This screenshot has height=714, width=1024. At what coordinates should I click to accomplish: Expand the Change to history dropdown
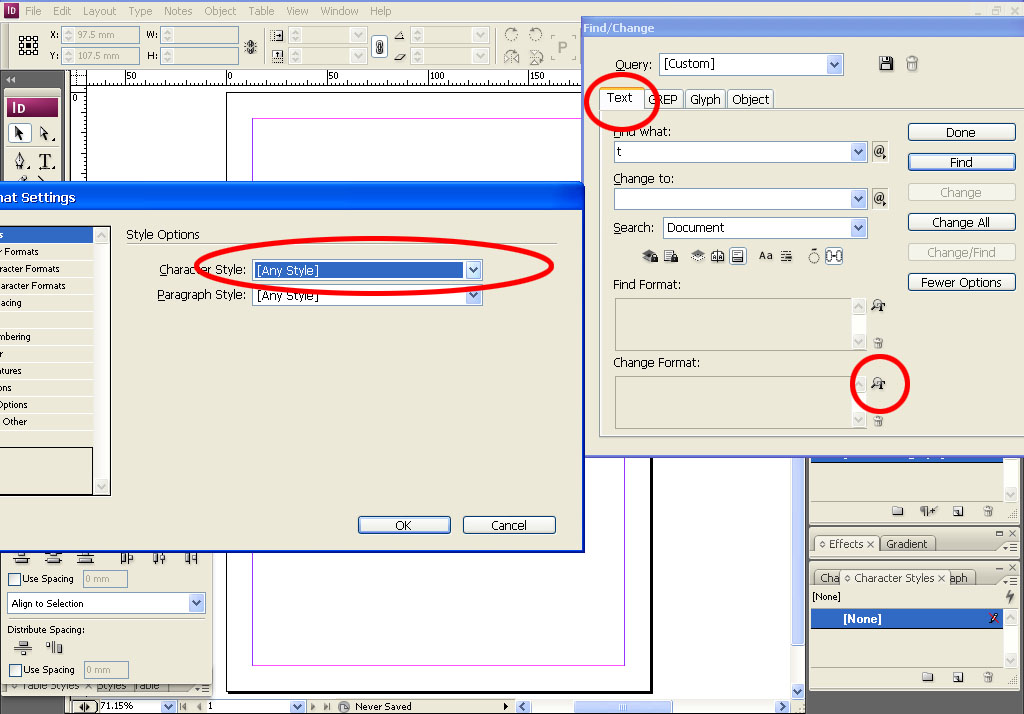(858, 199)
